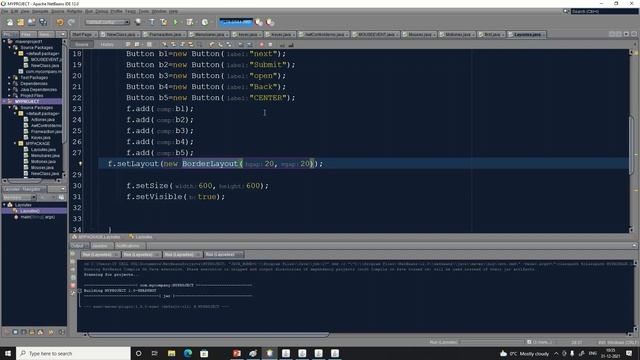Screen dimensions: 640x360
Task: Click the weather Mostly cloudy widget in tray
Action: [524, 353]
